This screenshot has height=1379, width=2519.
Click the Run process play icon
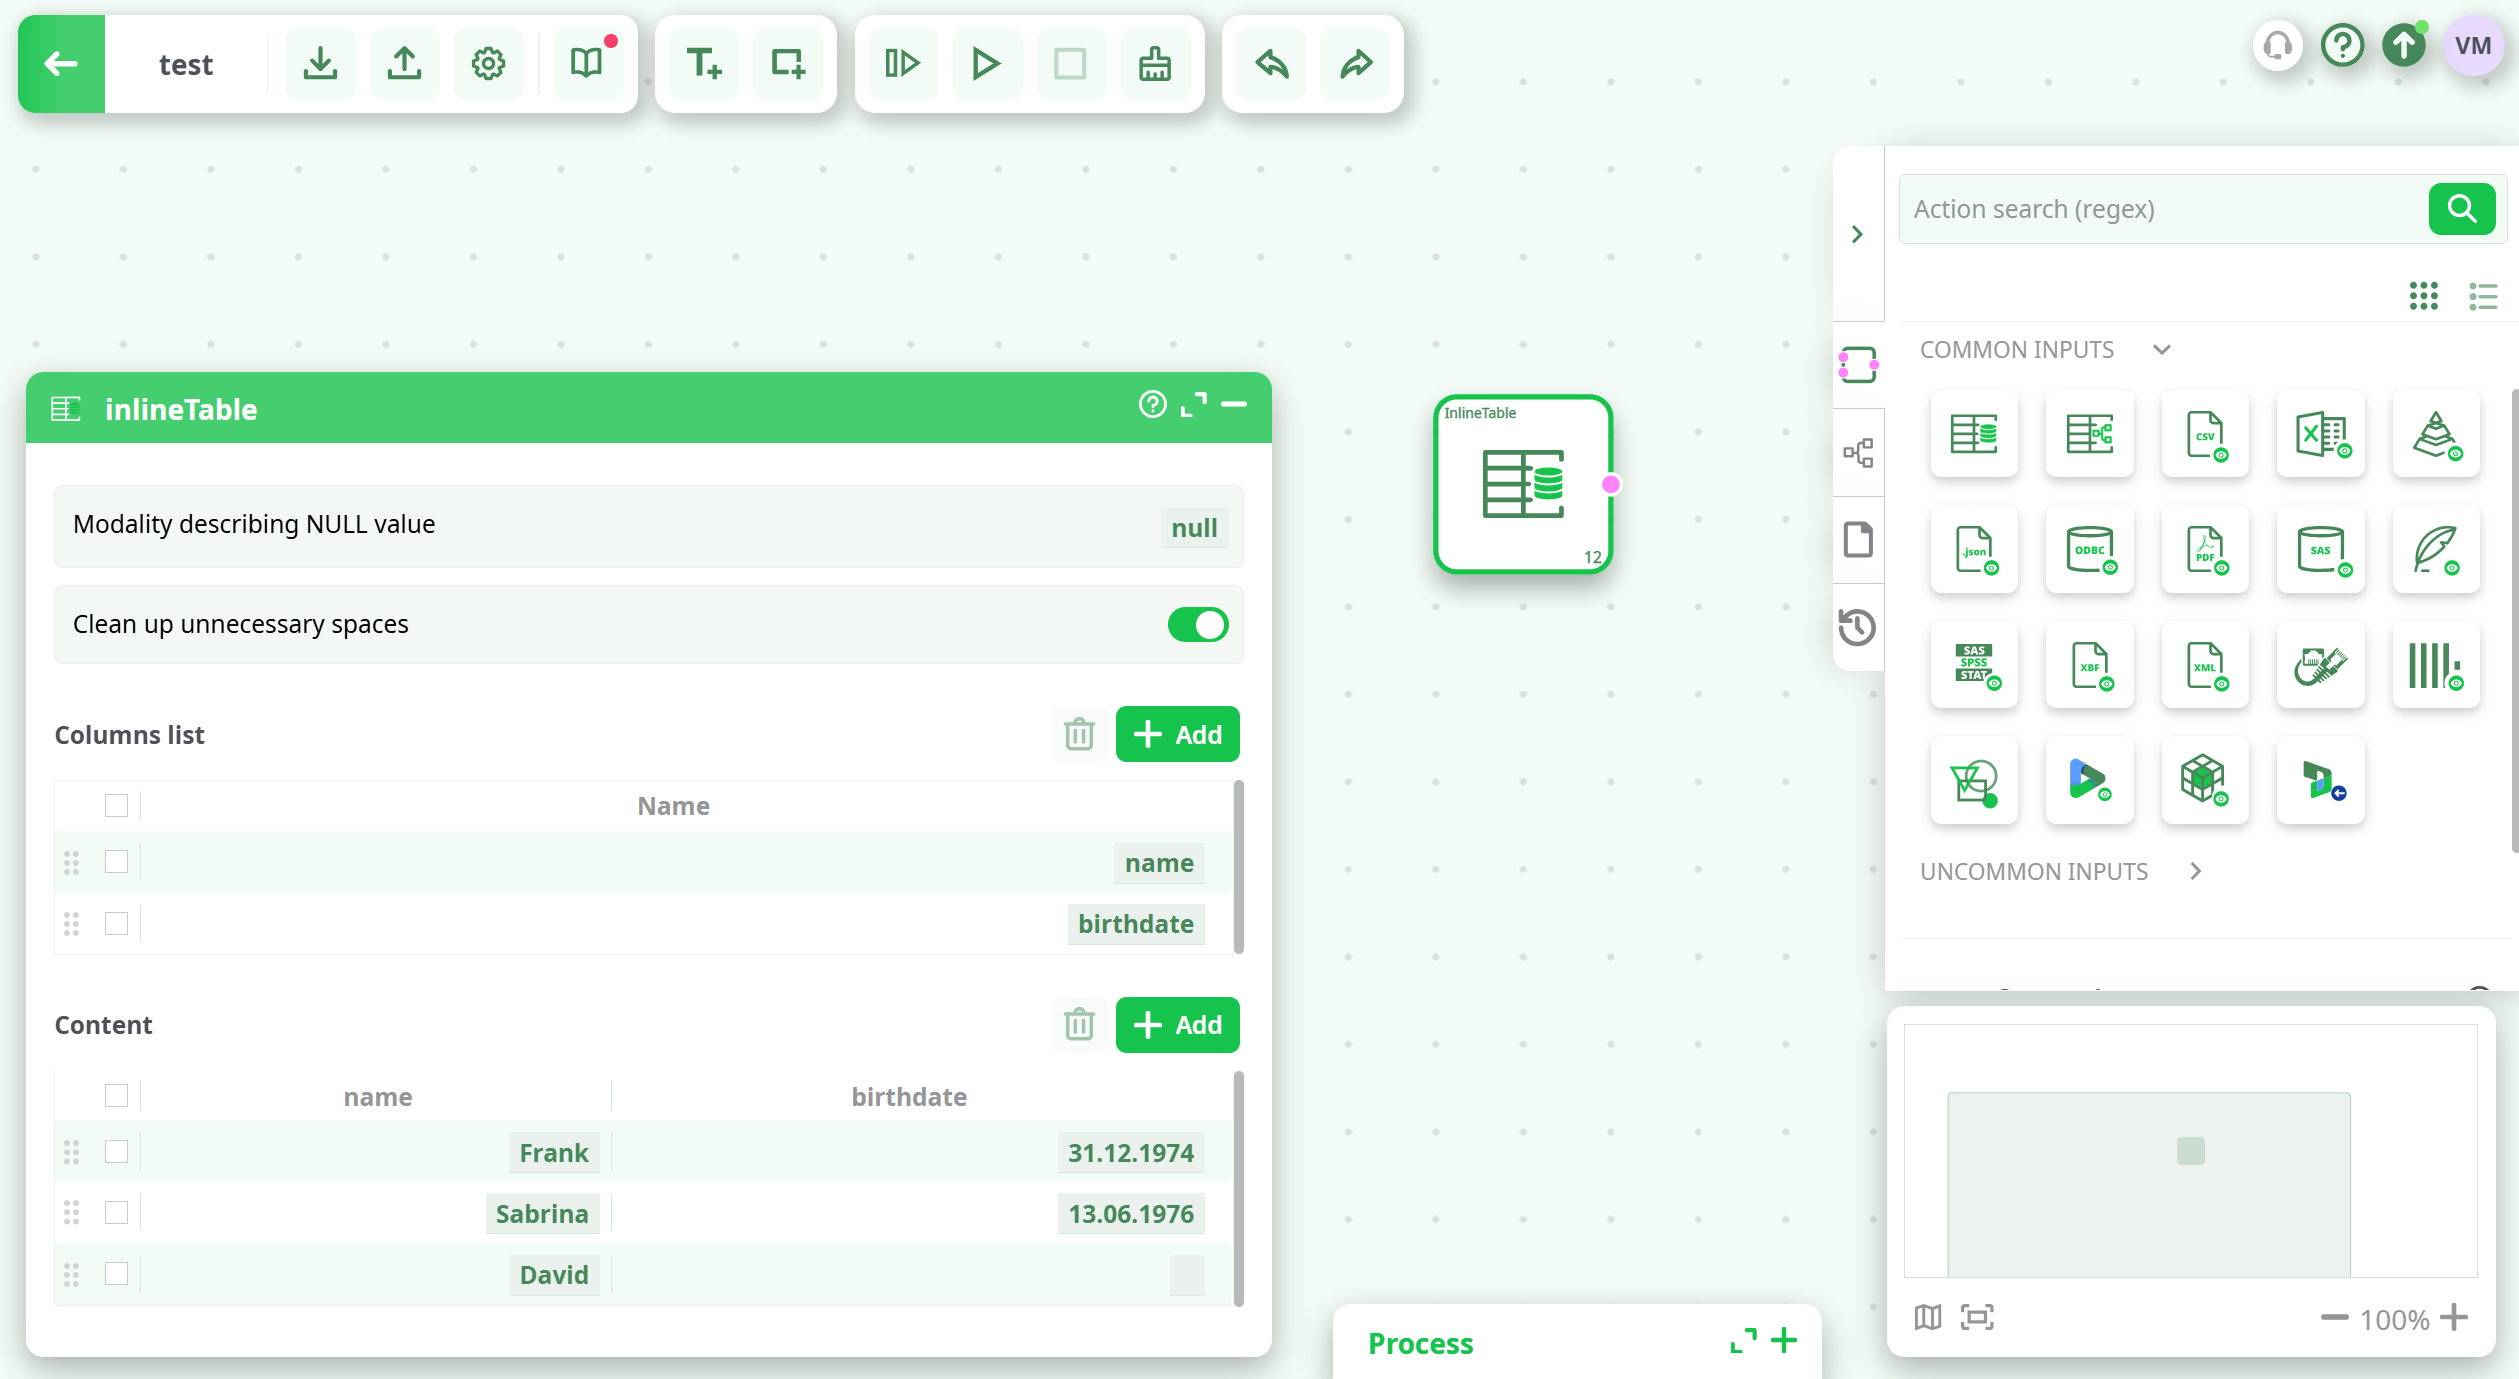[x=986, y=64]
